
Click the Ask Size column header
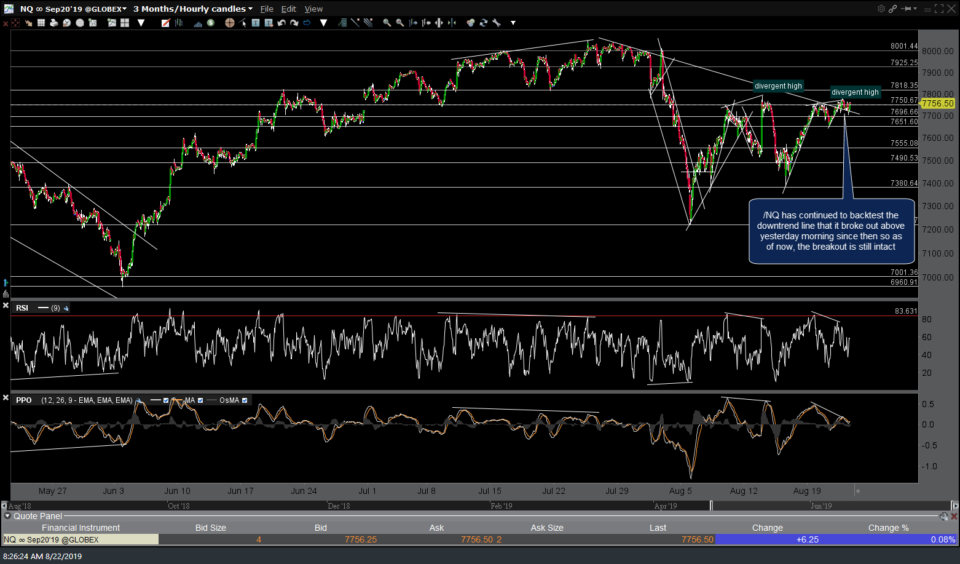(547, 528)
